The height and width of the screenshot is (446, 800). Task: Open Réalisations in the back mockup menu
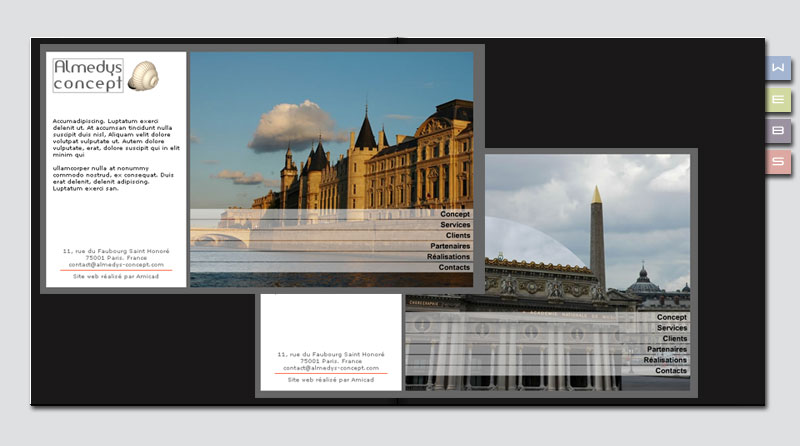tap(665, 360)
